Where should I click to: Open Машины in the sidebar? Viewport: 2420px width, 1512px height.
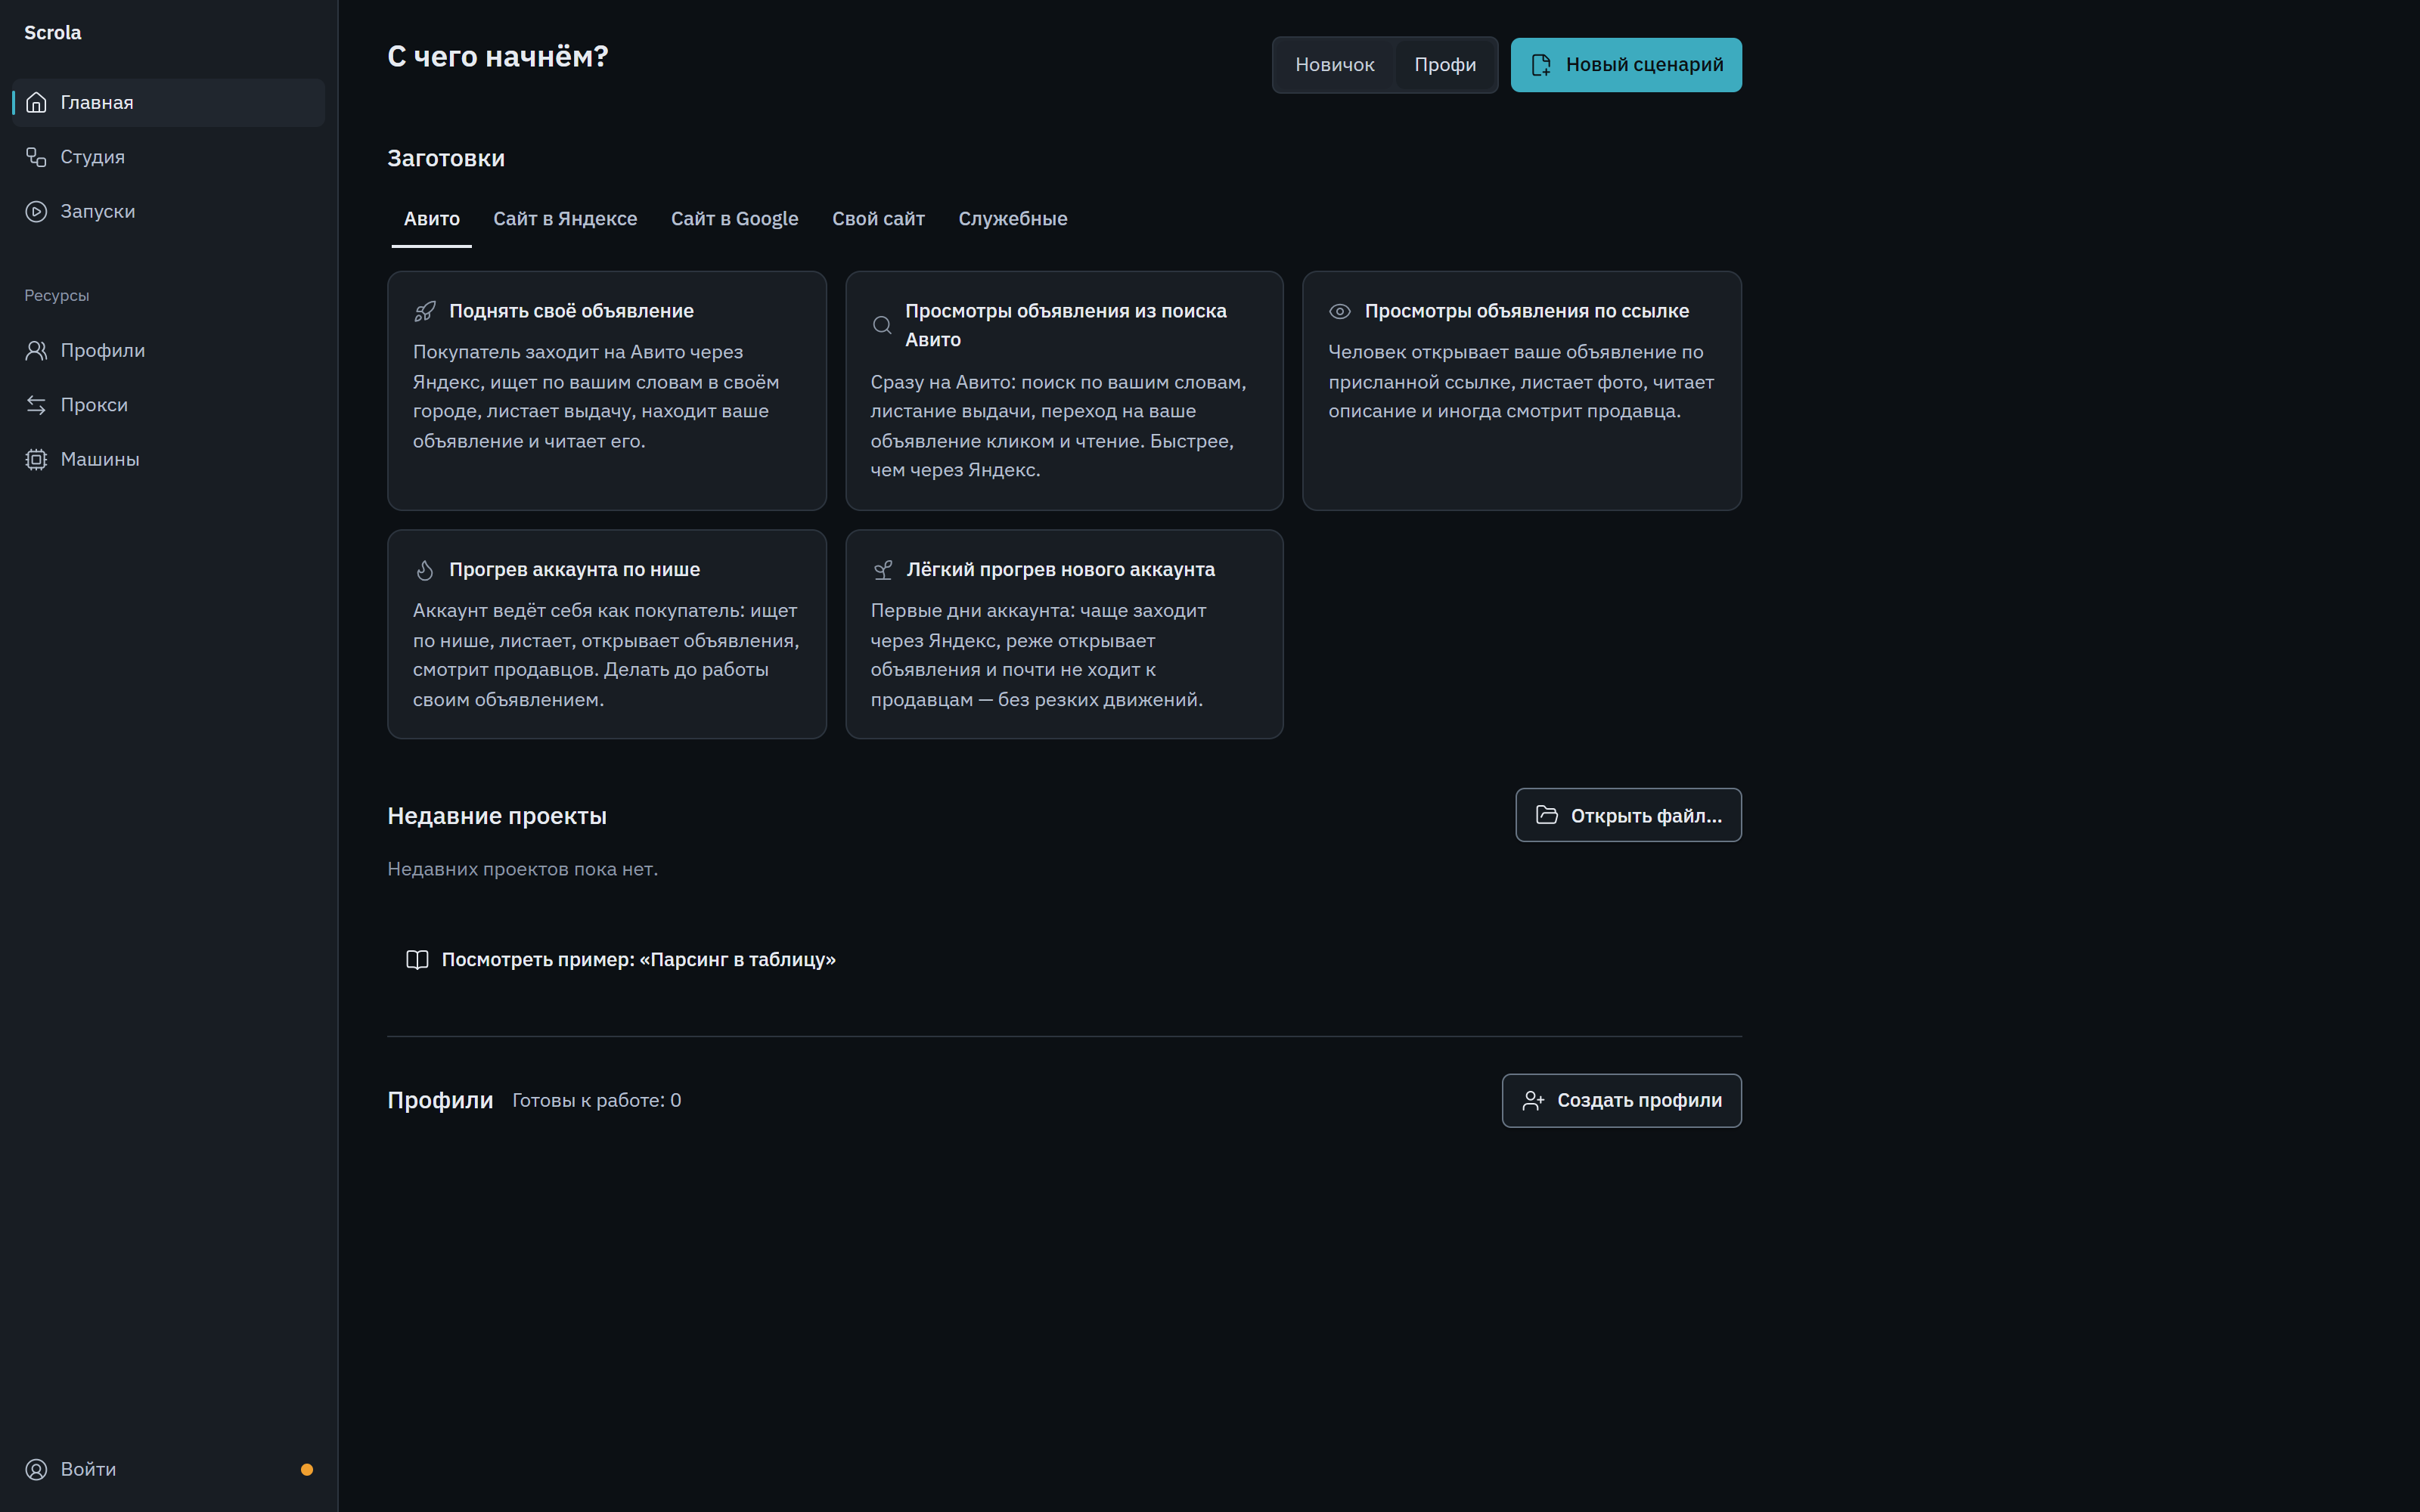(169, 459)
